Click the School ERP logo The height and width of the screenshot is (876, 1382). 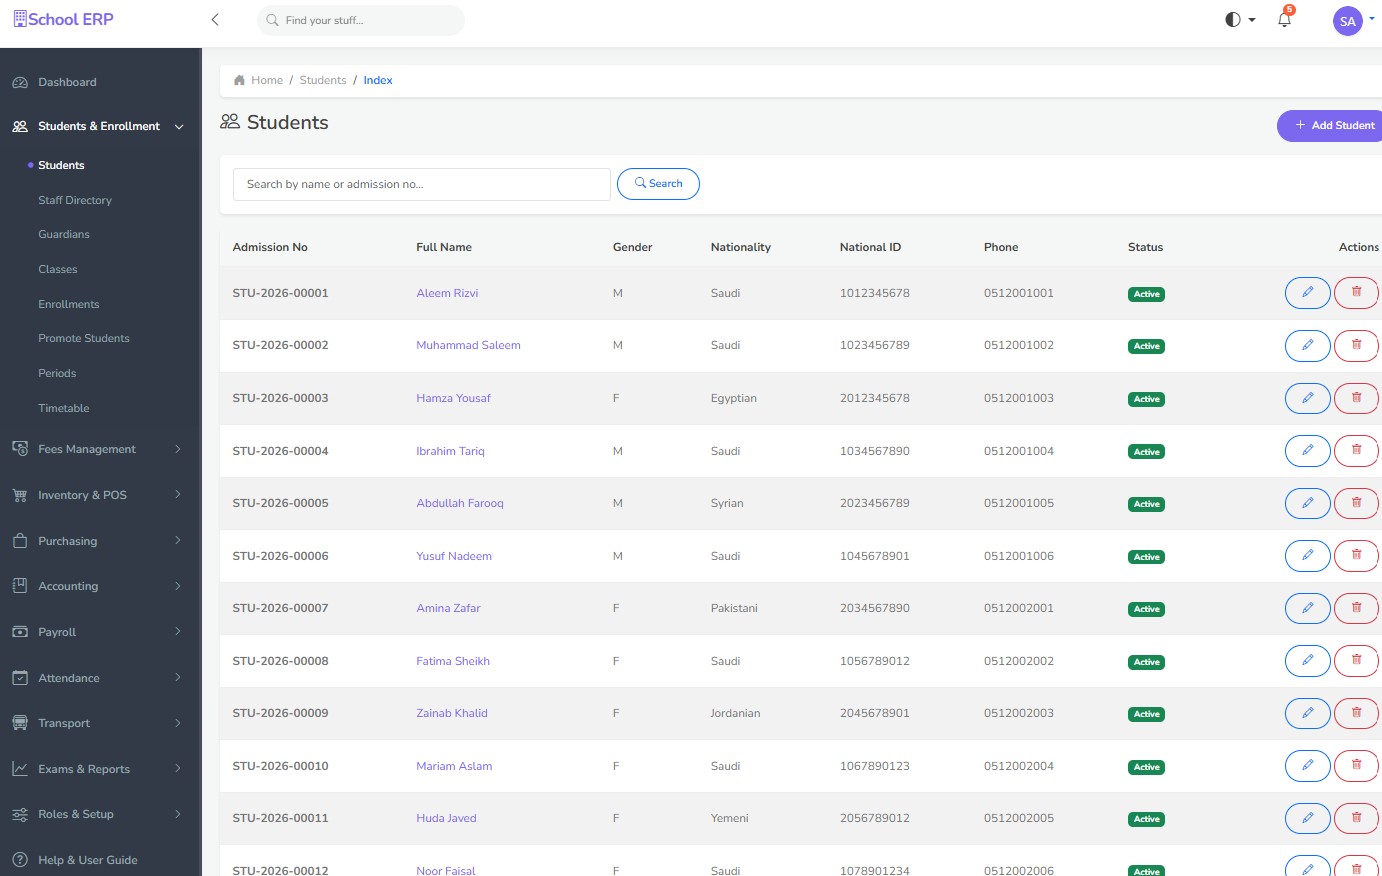[x=63, y=19]
